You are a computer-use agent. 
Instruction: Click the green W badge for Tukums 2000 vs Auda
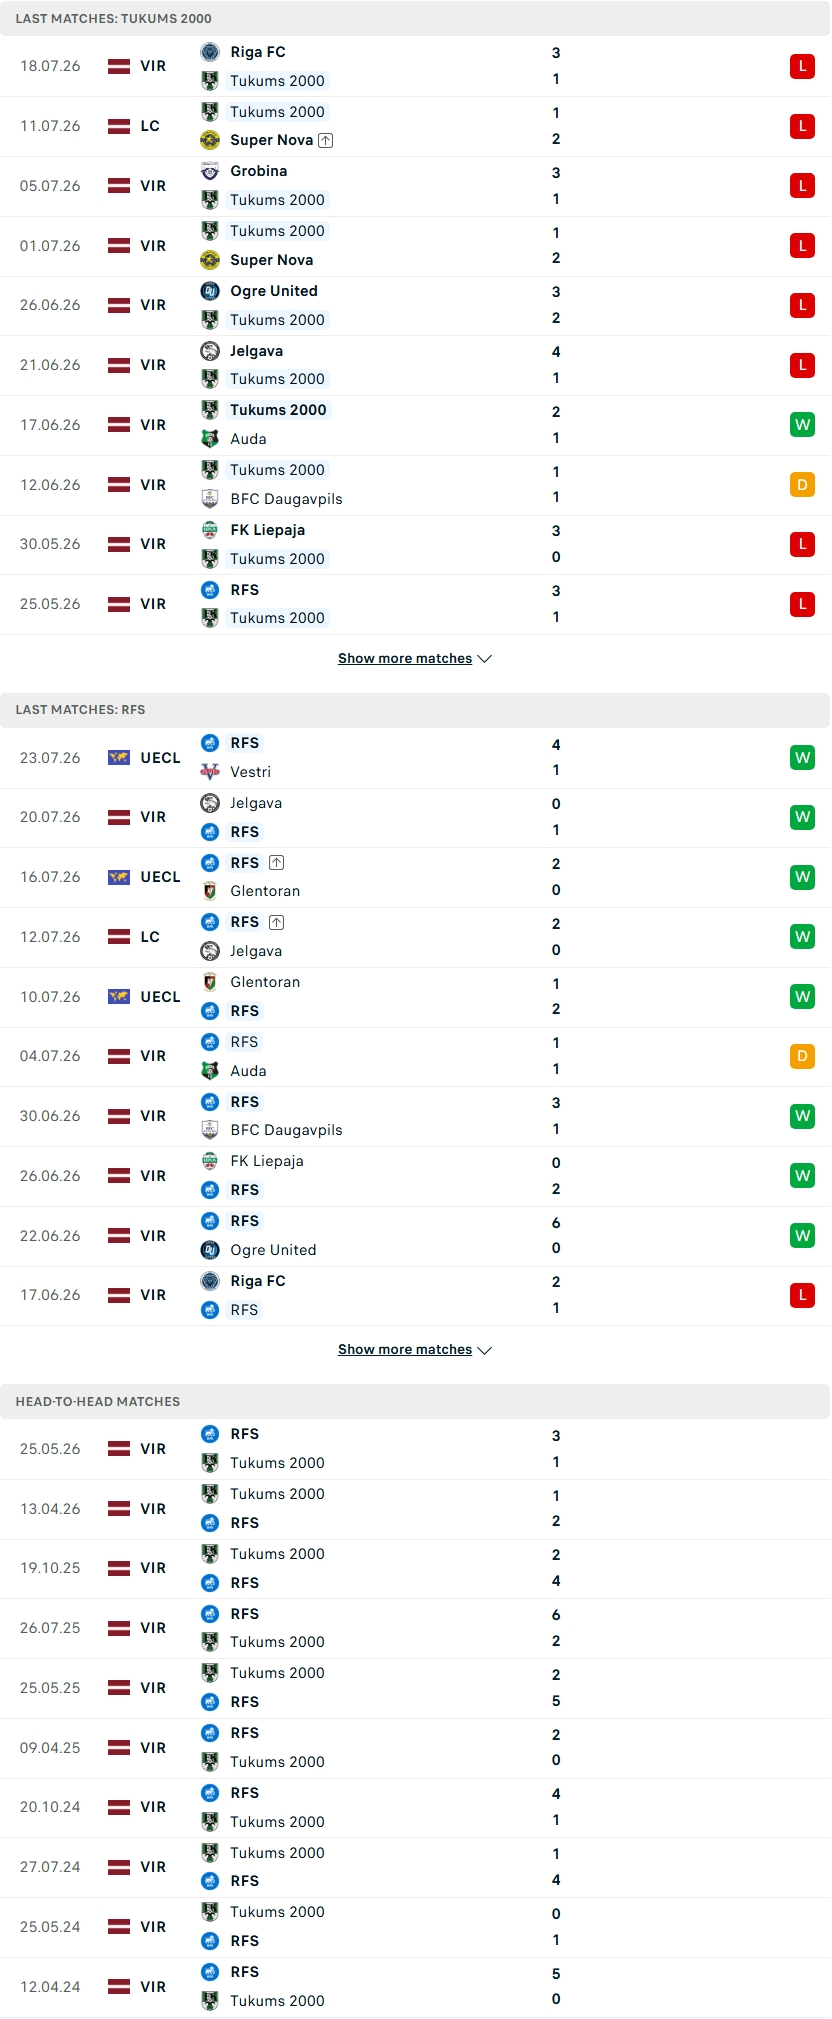coord(802,425)
